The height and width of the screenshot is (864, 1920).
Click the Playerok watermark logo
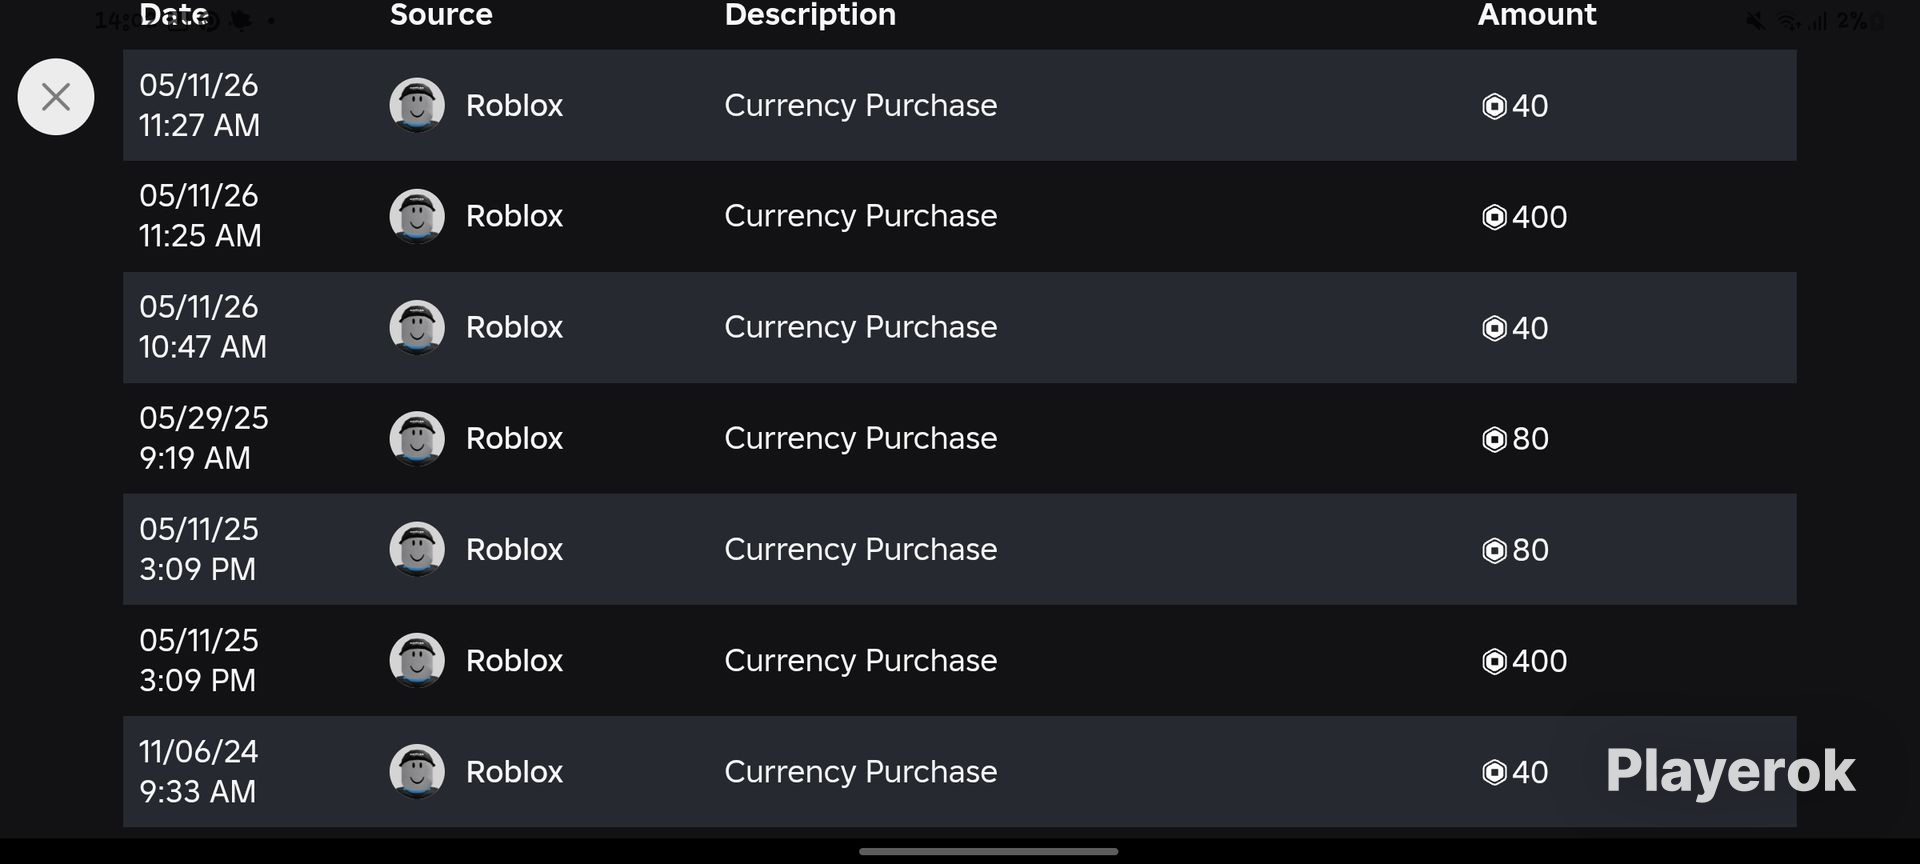tap(1730, 771)
